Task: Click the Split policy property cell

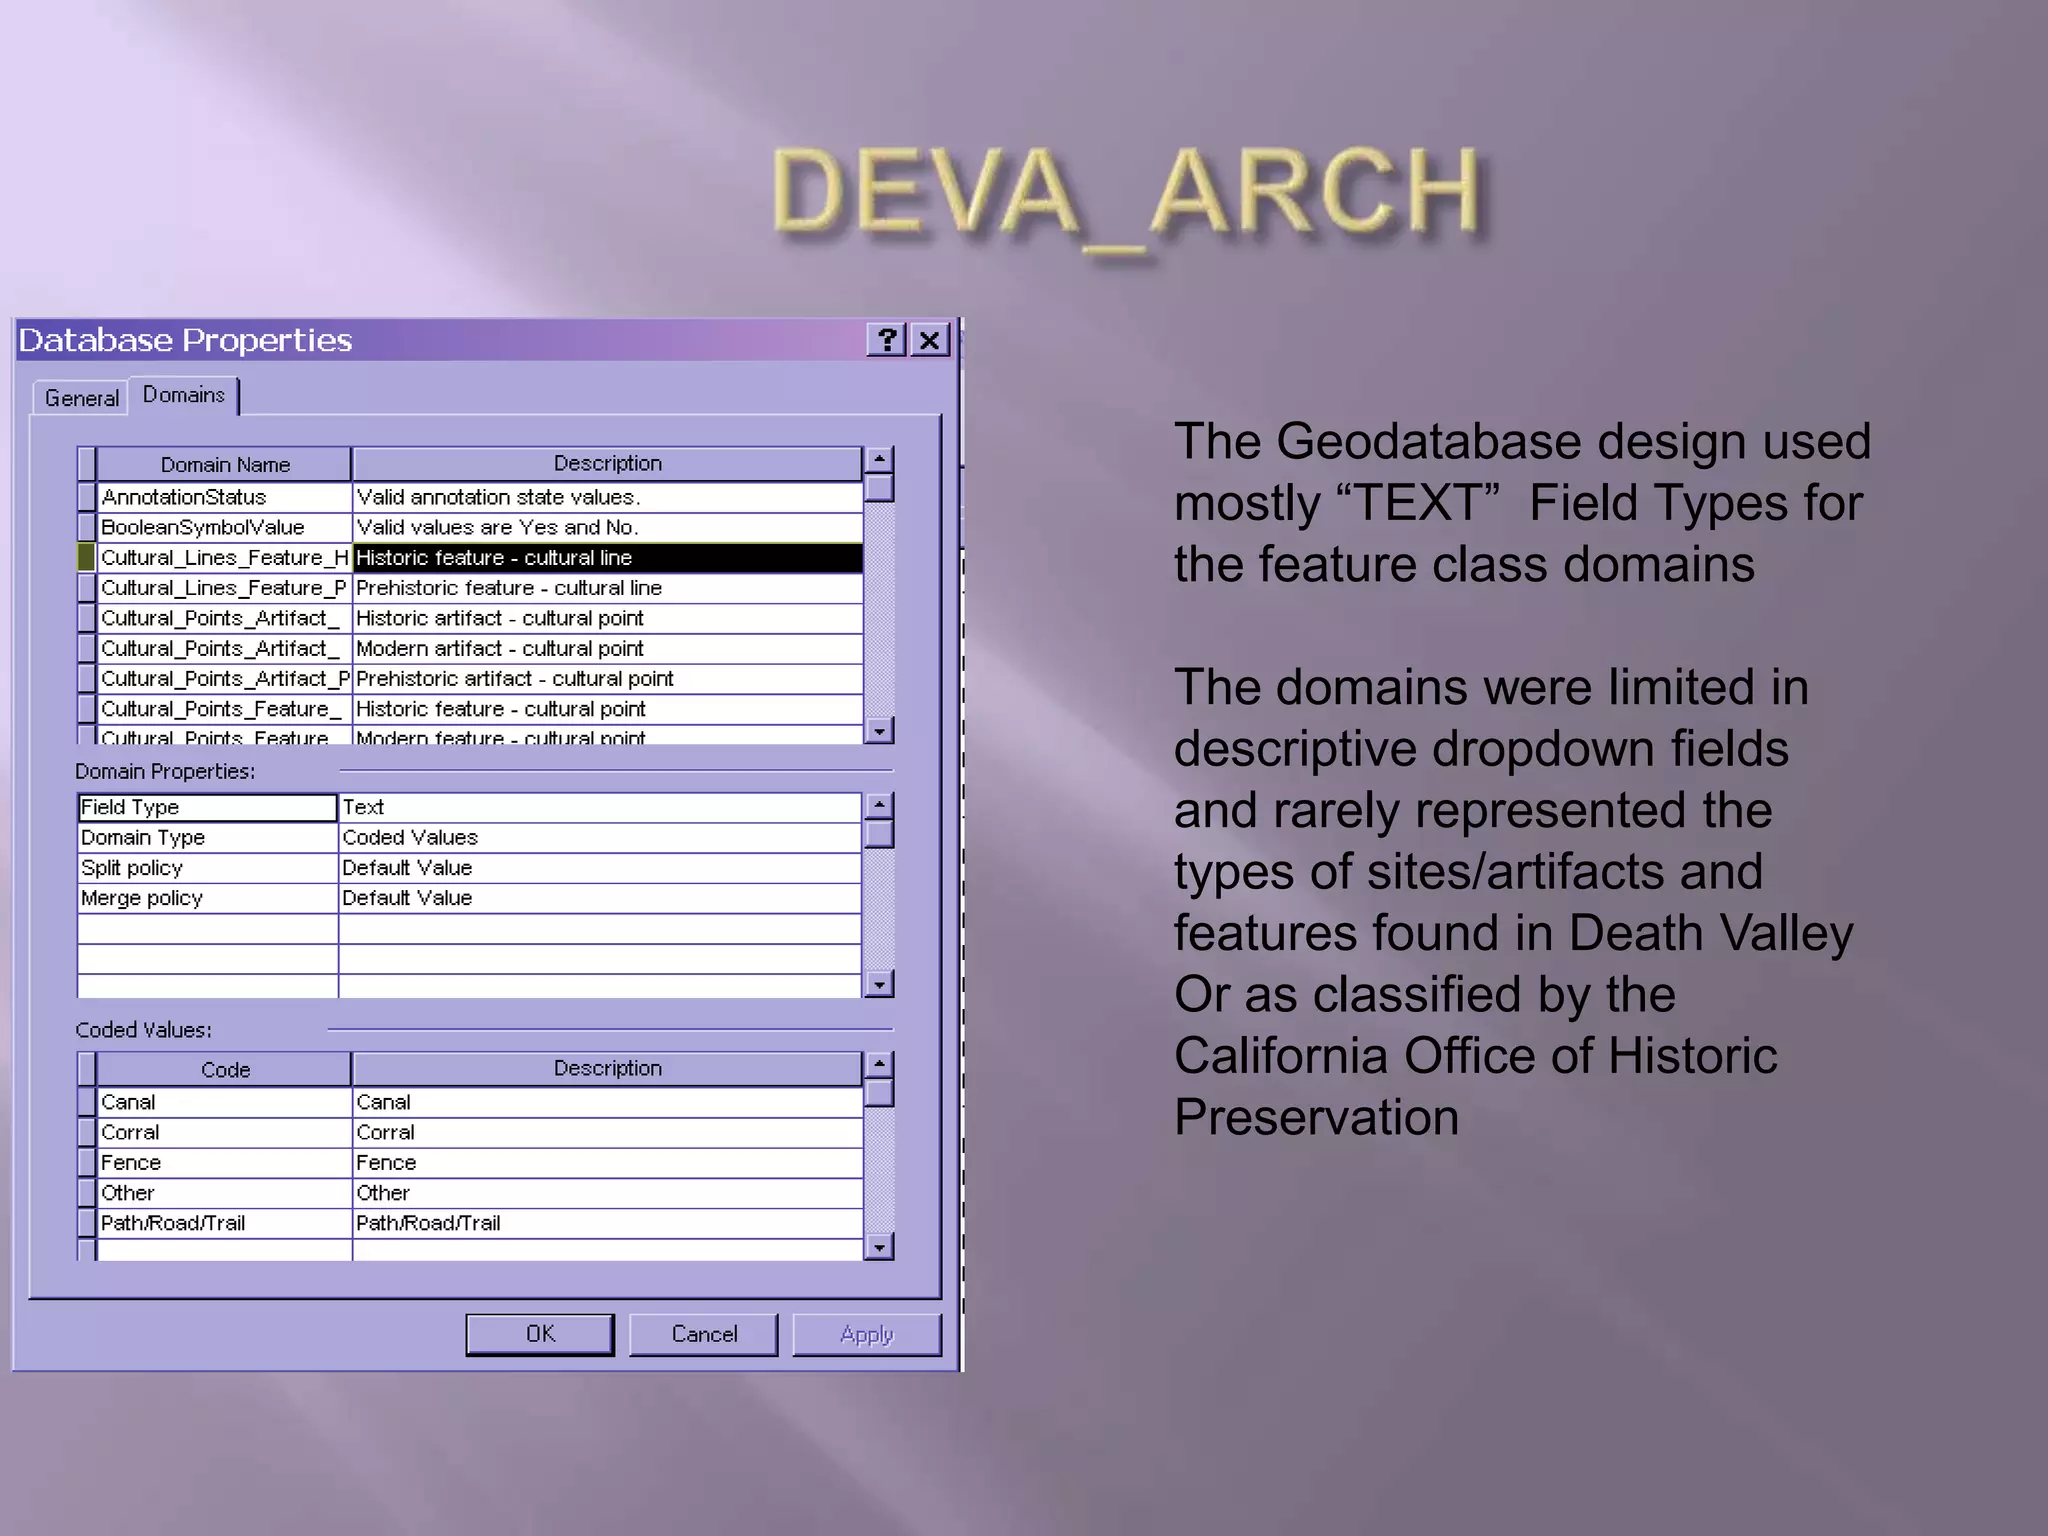Action: point(207,868)
